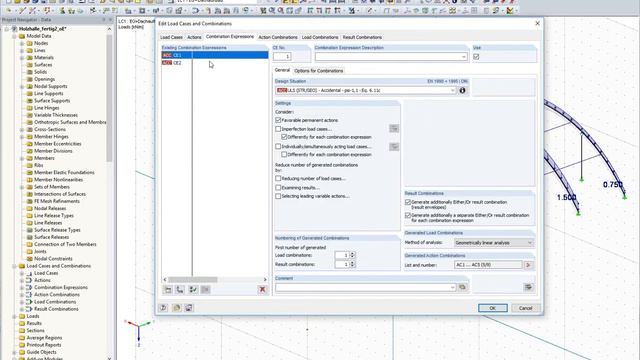
Task: Open Options for Combinations sub-tab
Action: click(x=318, y=71)
